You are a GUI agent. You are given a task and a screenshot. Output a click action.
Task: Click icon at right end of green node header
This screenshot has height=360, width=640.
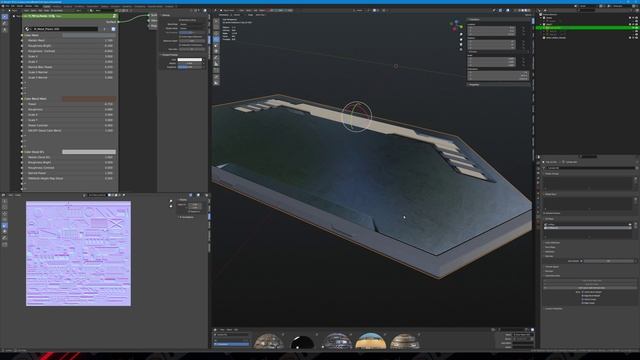pyautogui.click(x=114, y=16)
